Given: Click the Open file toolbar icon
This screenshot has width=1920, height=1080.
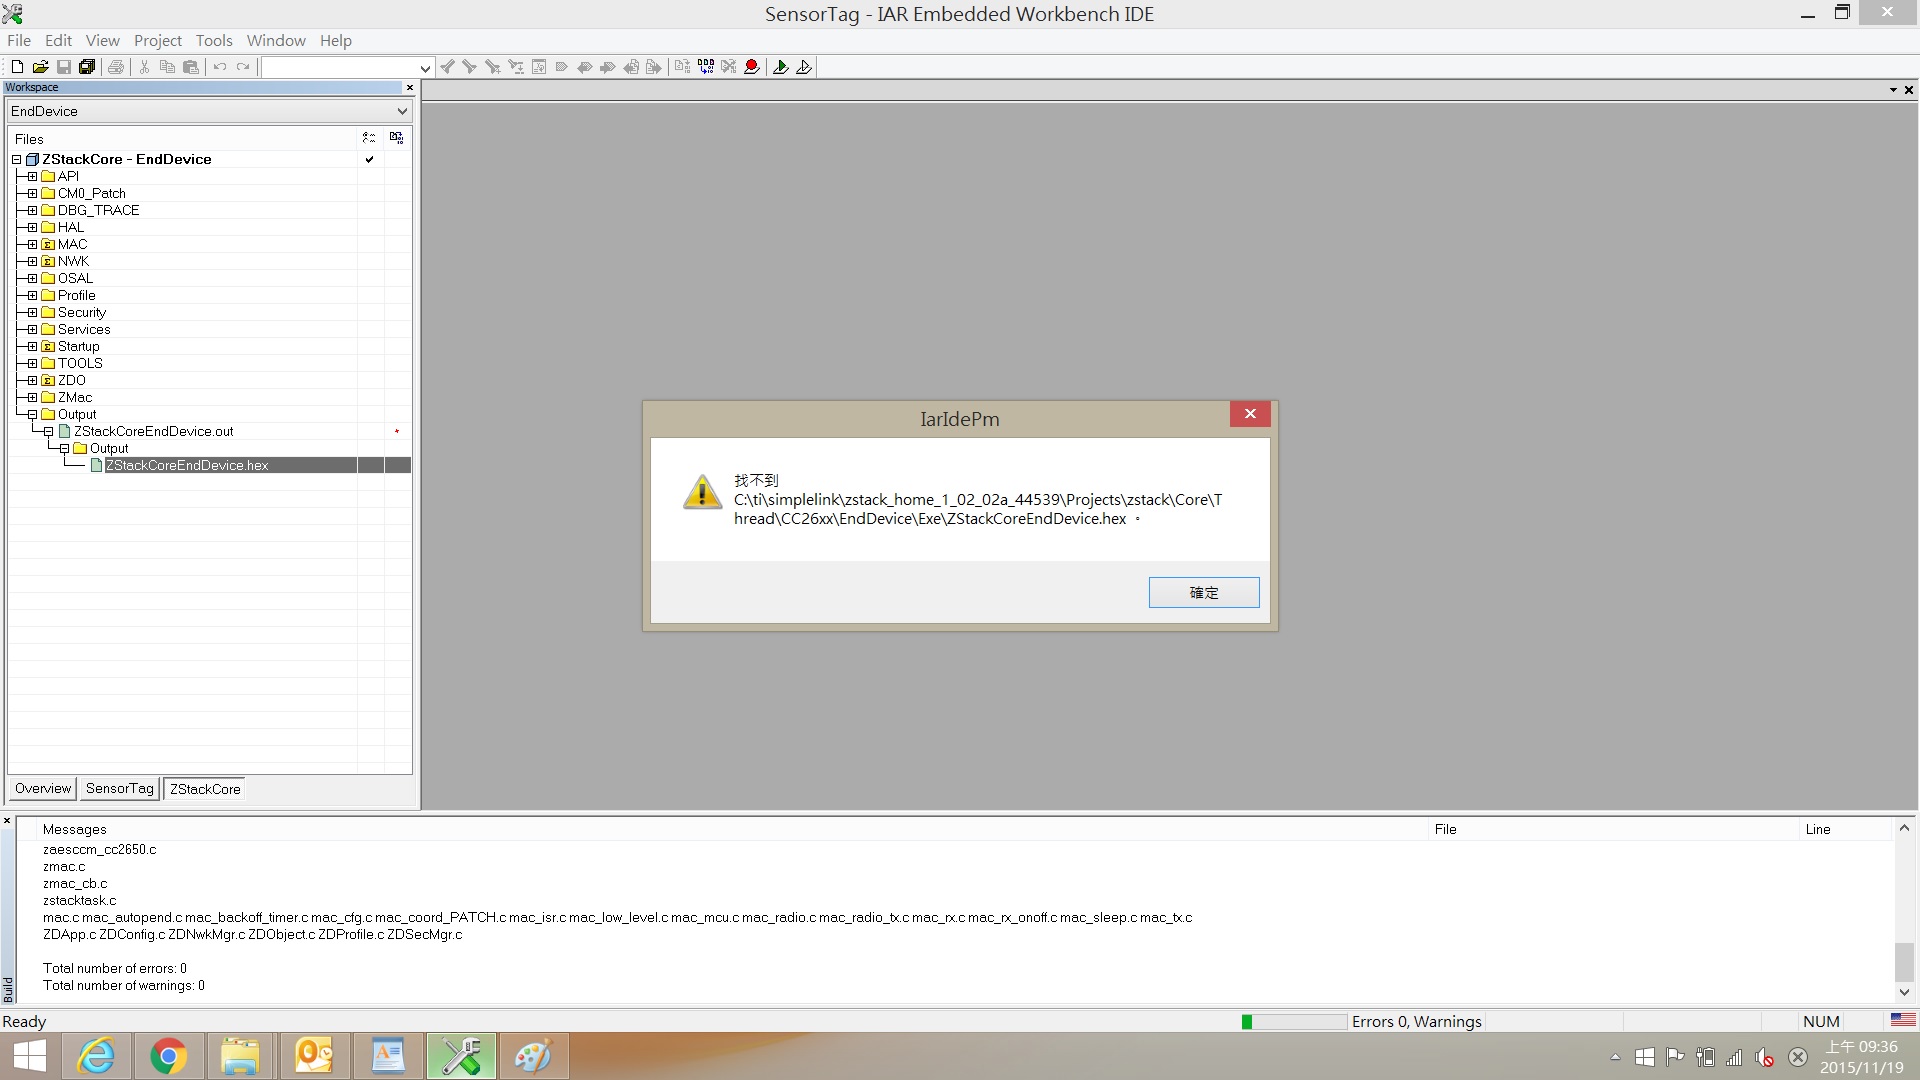Looking at the screenshot, I should 40,67.
